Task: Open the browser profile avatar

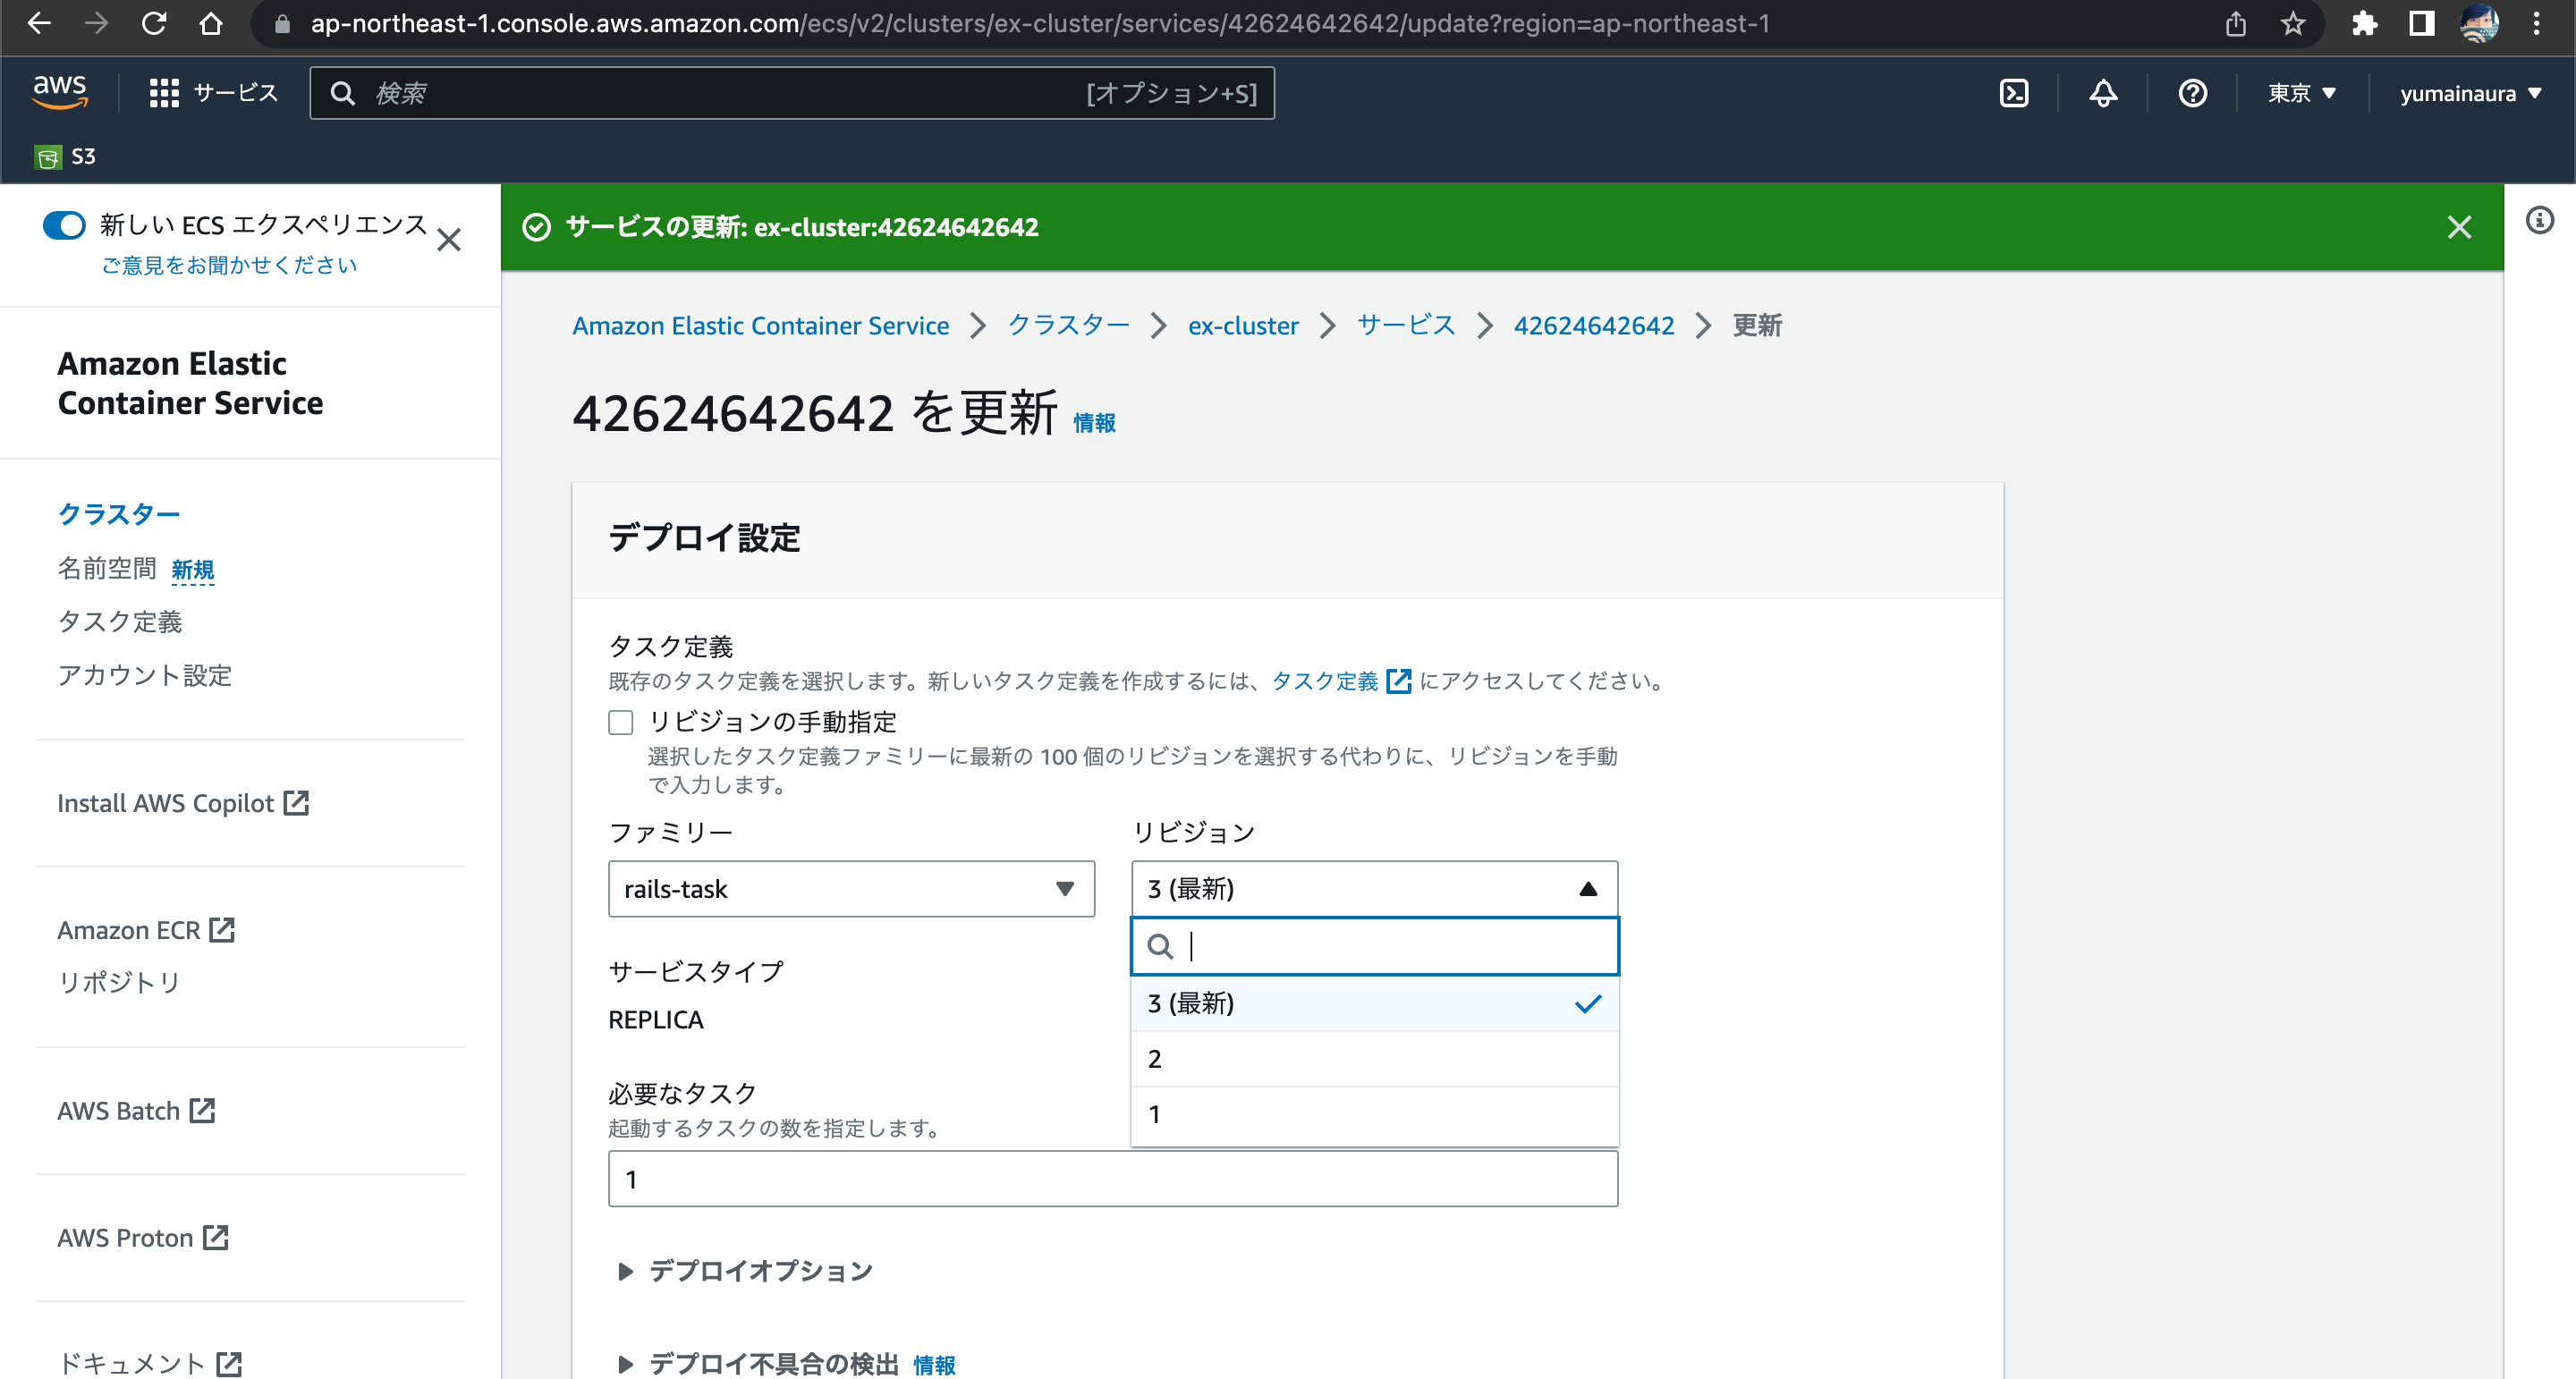Action: tap(2479, 23)
